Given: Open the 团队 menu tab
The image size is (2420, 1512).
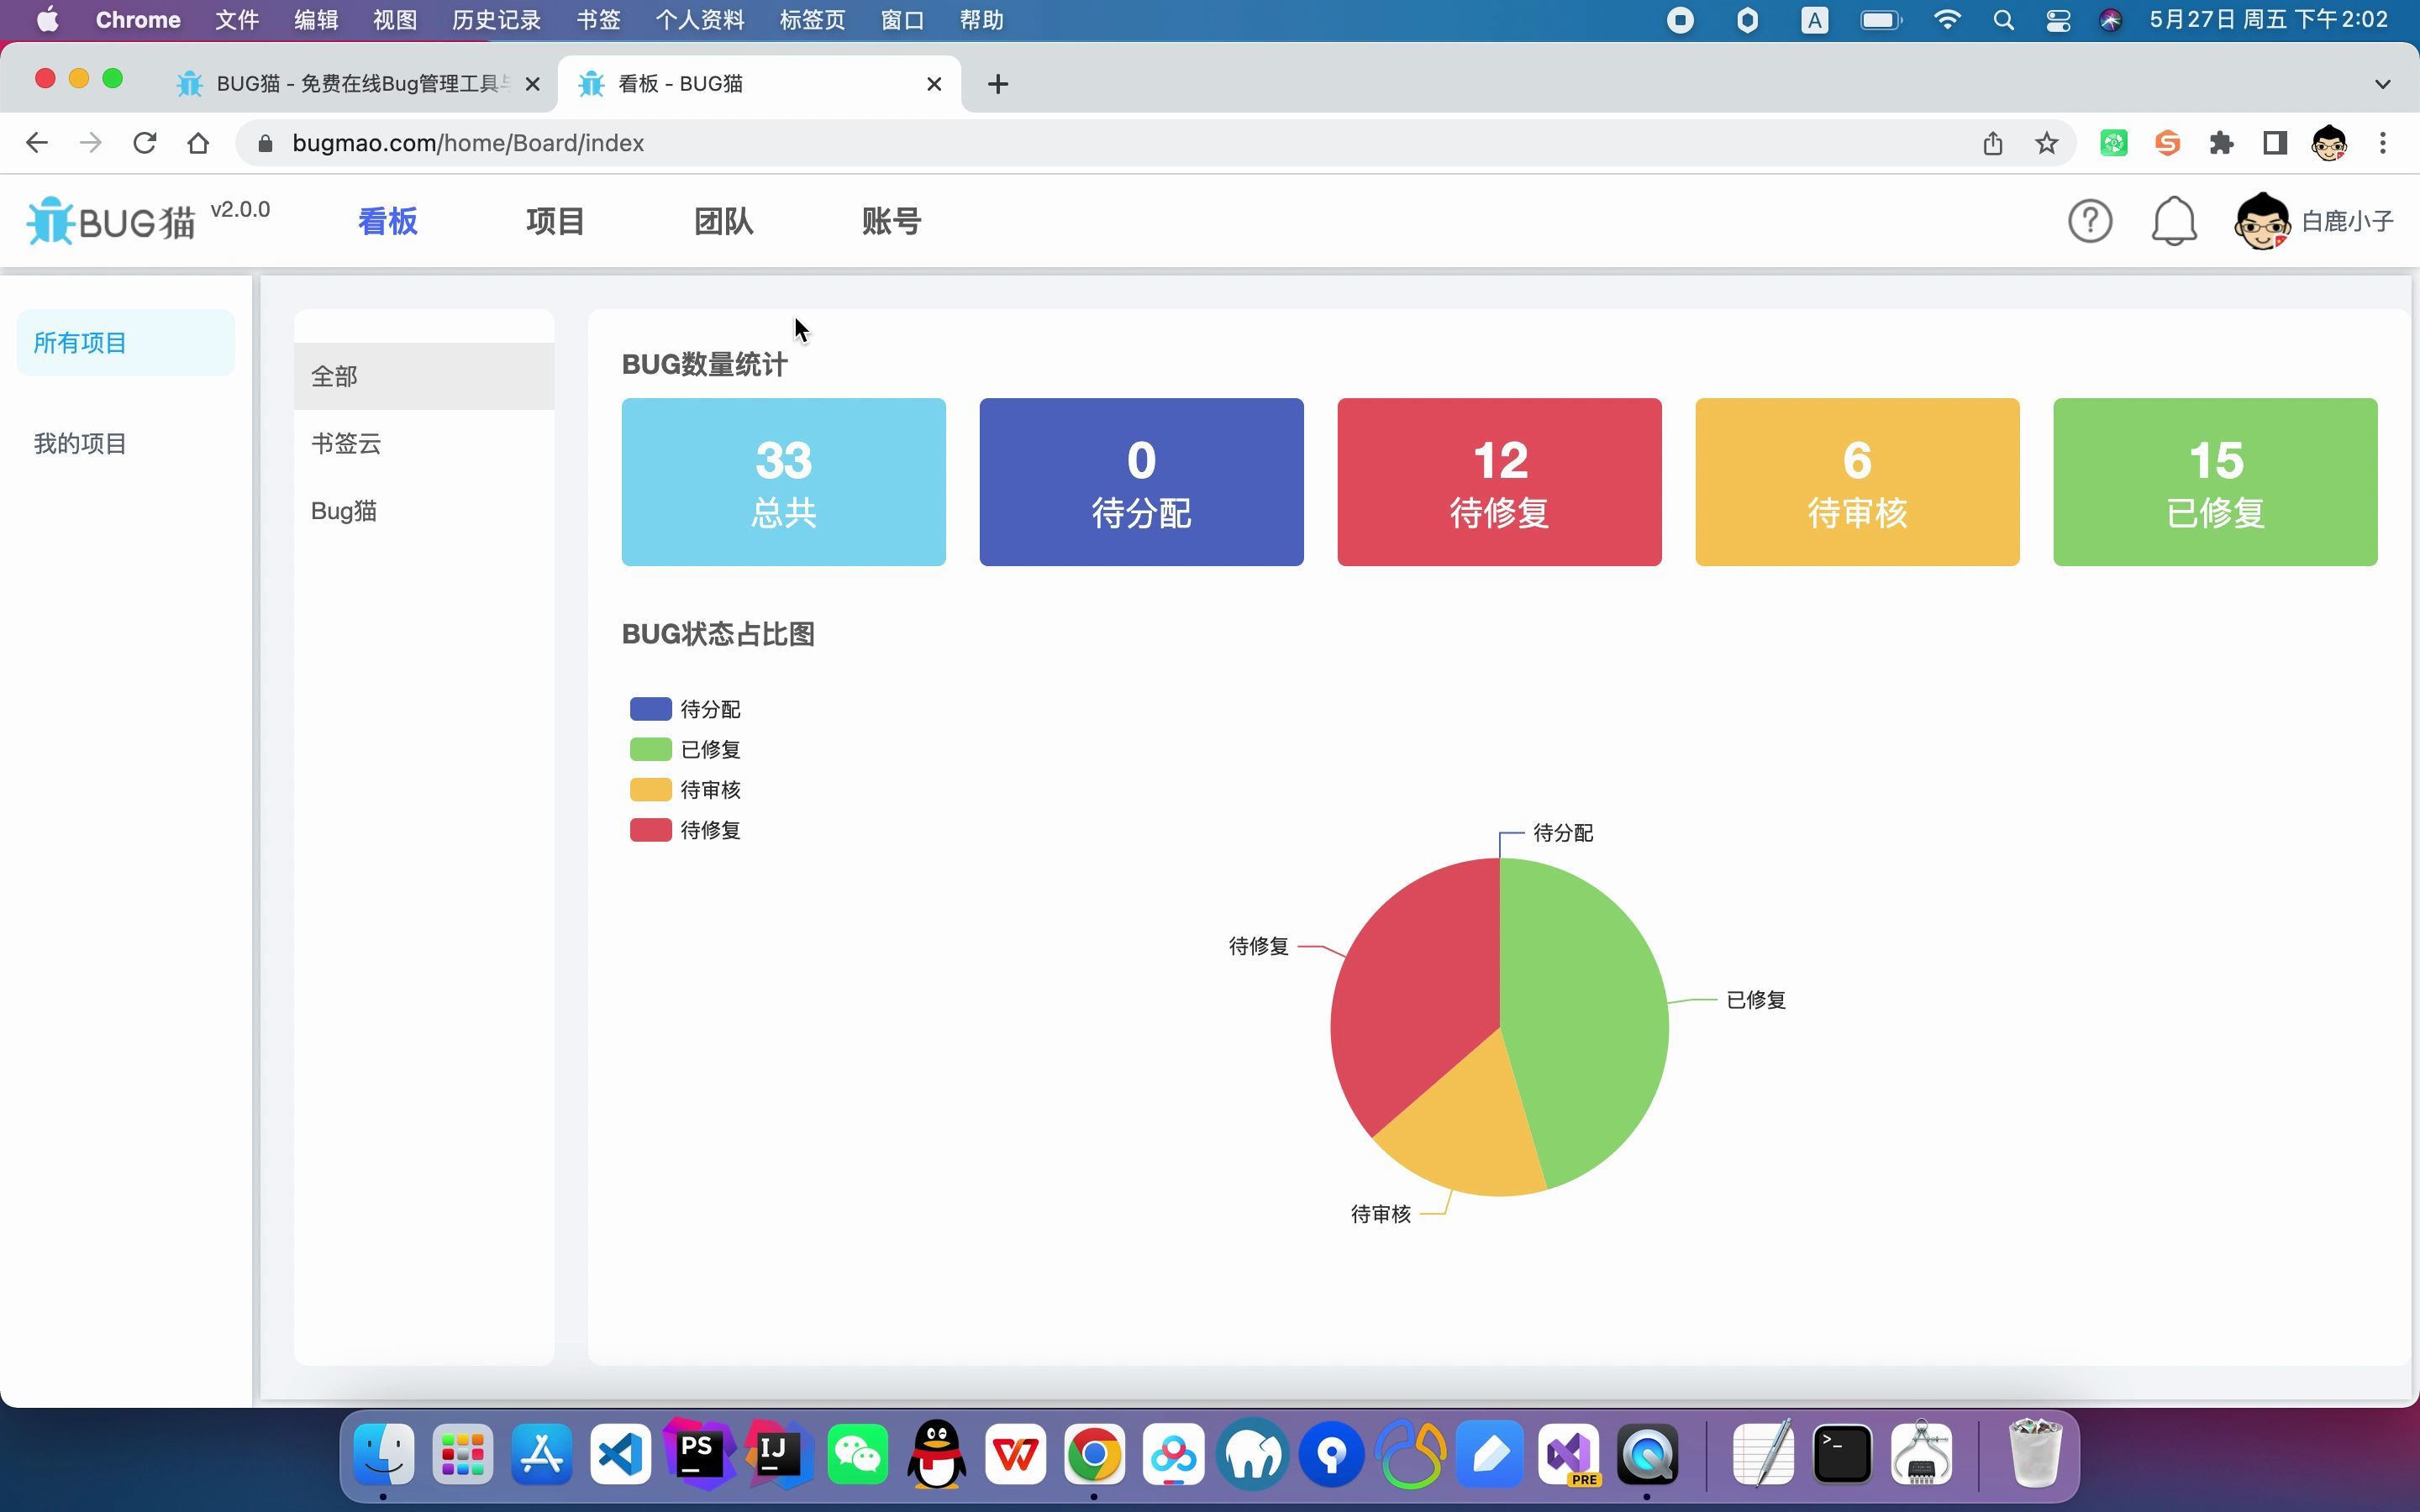Looking at the screenshot, I should click(x=723, y=221).
